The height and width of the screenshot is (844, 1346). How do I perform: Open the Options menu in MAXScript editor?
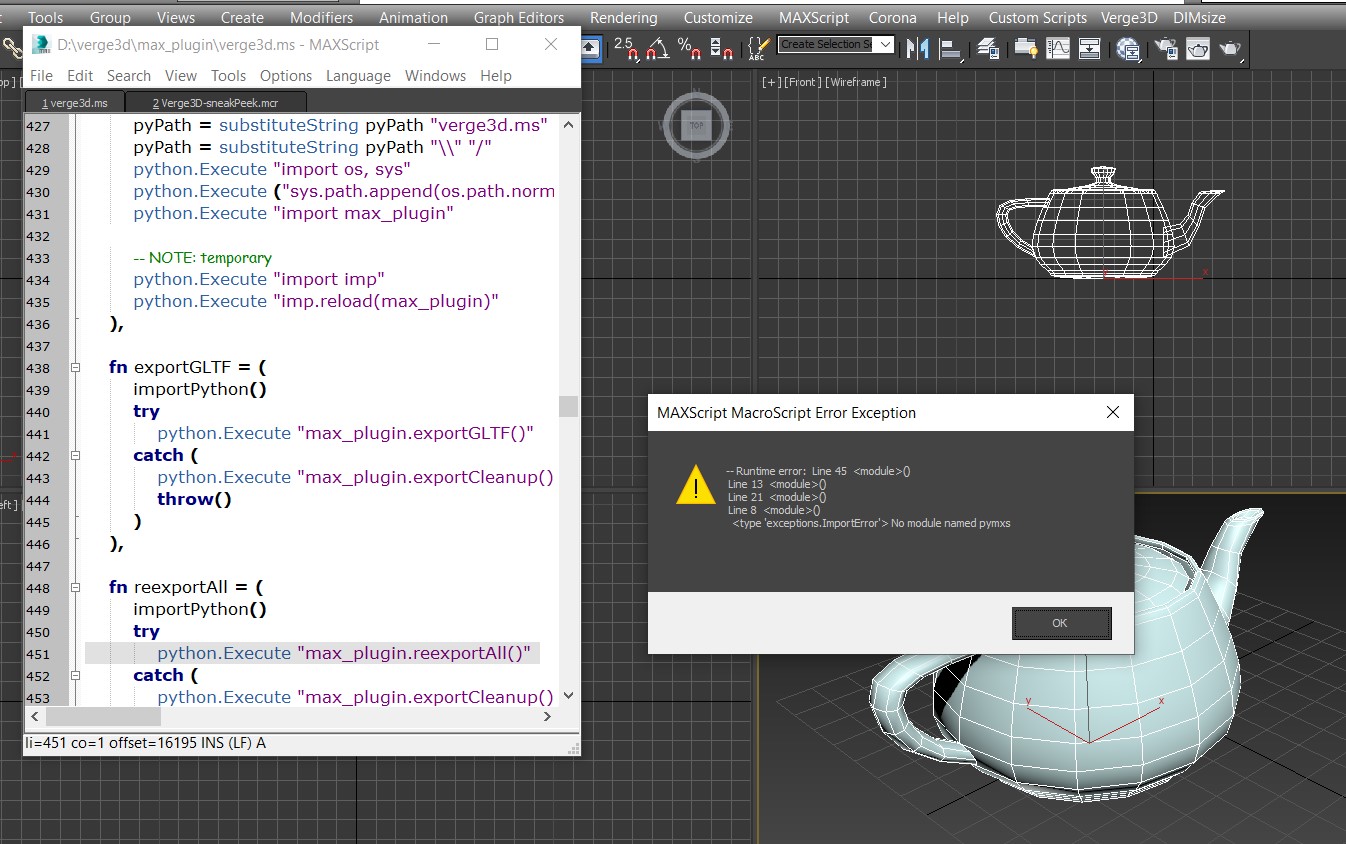[x=286, y=76]
